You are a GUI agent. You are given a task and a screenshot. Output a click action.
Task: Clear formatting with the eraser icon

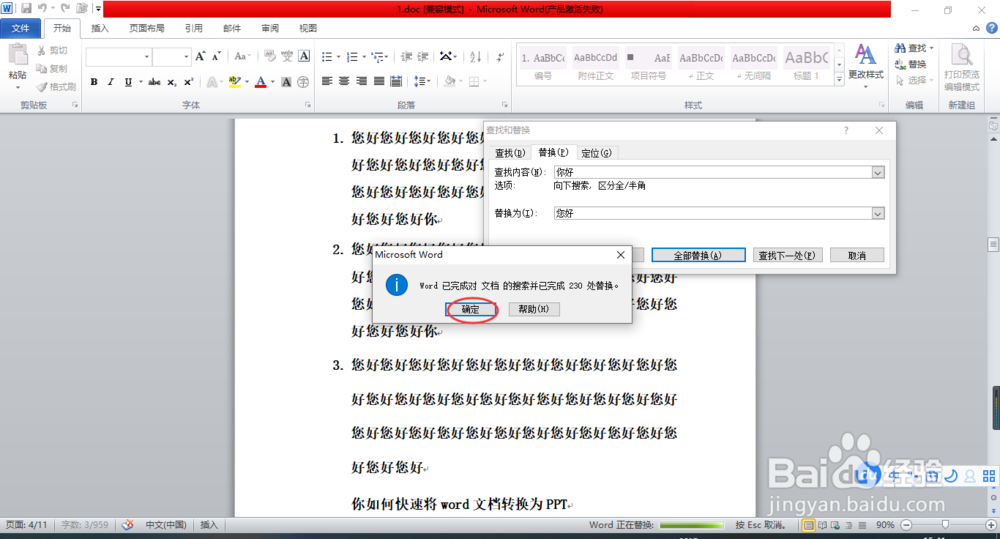coord(270,56)
